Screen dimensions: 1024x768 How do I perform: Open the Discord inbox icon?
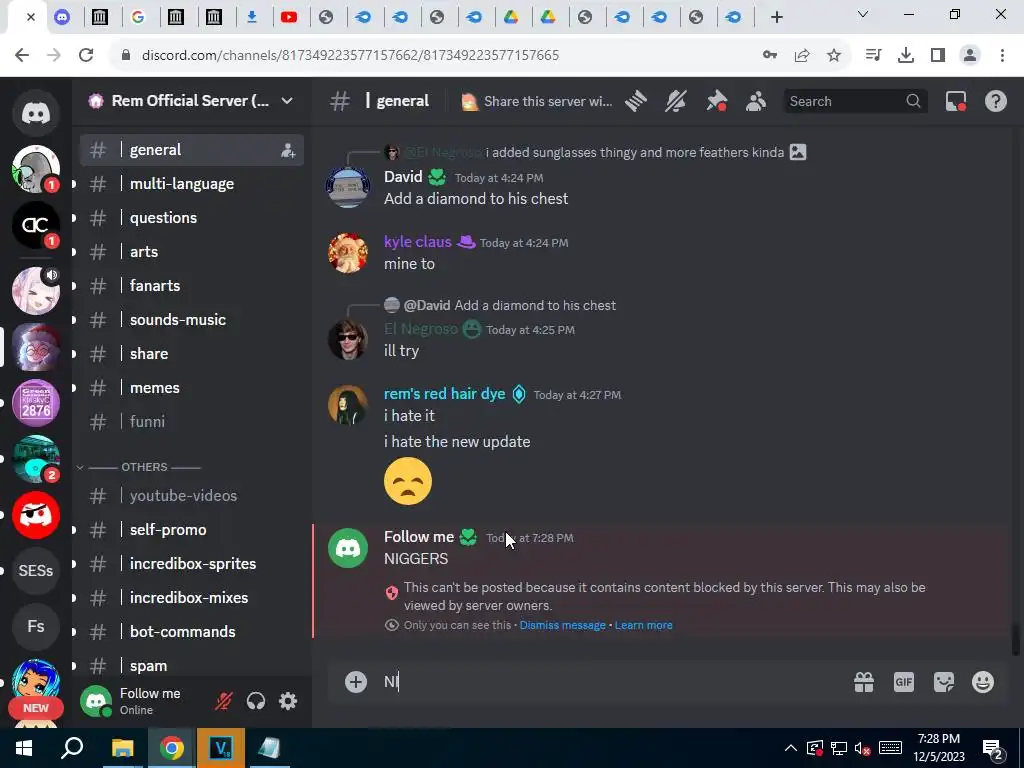[x=955, y=101]
